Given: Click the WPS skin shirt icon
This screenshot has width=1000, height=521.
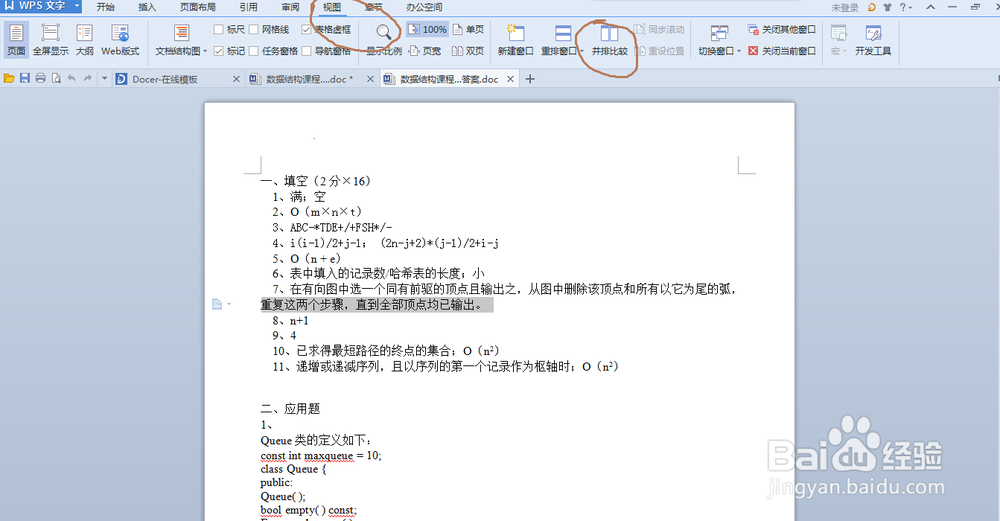Looking at the screenshot, I should tap(887, 7).
